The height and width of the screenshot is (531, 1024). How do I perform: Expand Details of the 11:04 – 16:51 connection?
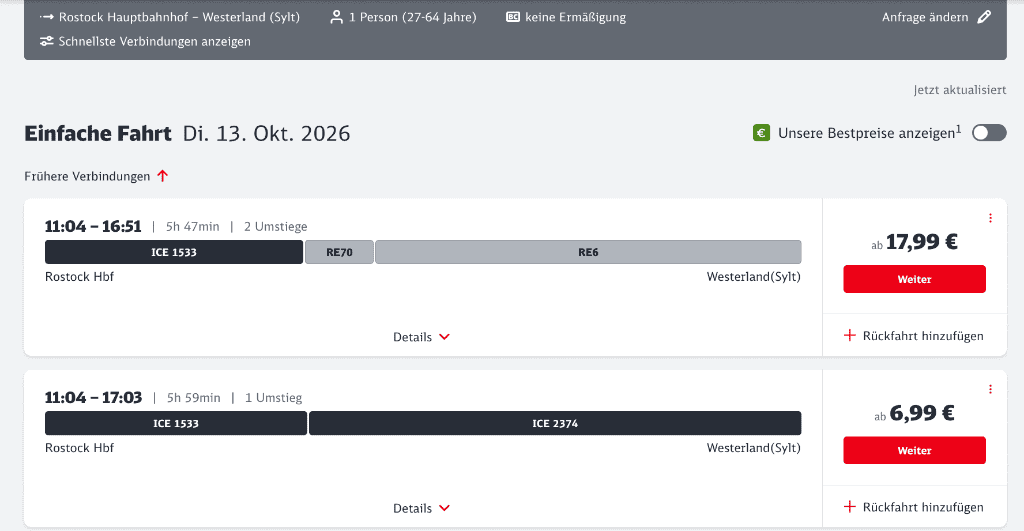coord(422,337)
